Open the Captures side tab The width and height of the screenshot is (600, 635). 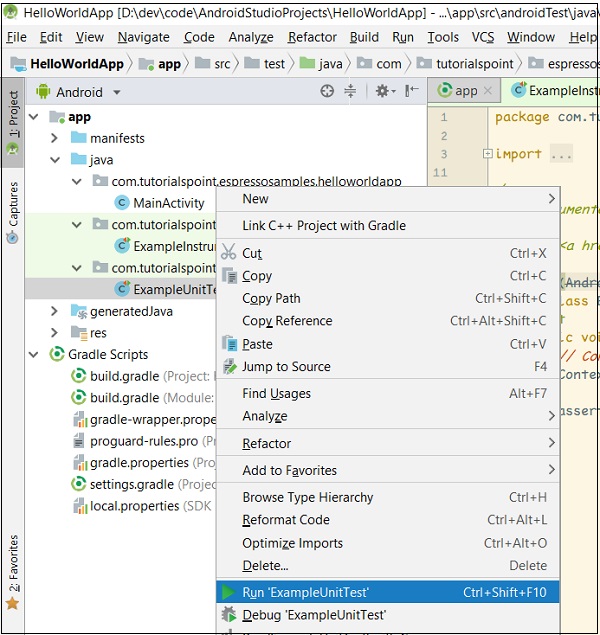click(x=13, y=205)
